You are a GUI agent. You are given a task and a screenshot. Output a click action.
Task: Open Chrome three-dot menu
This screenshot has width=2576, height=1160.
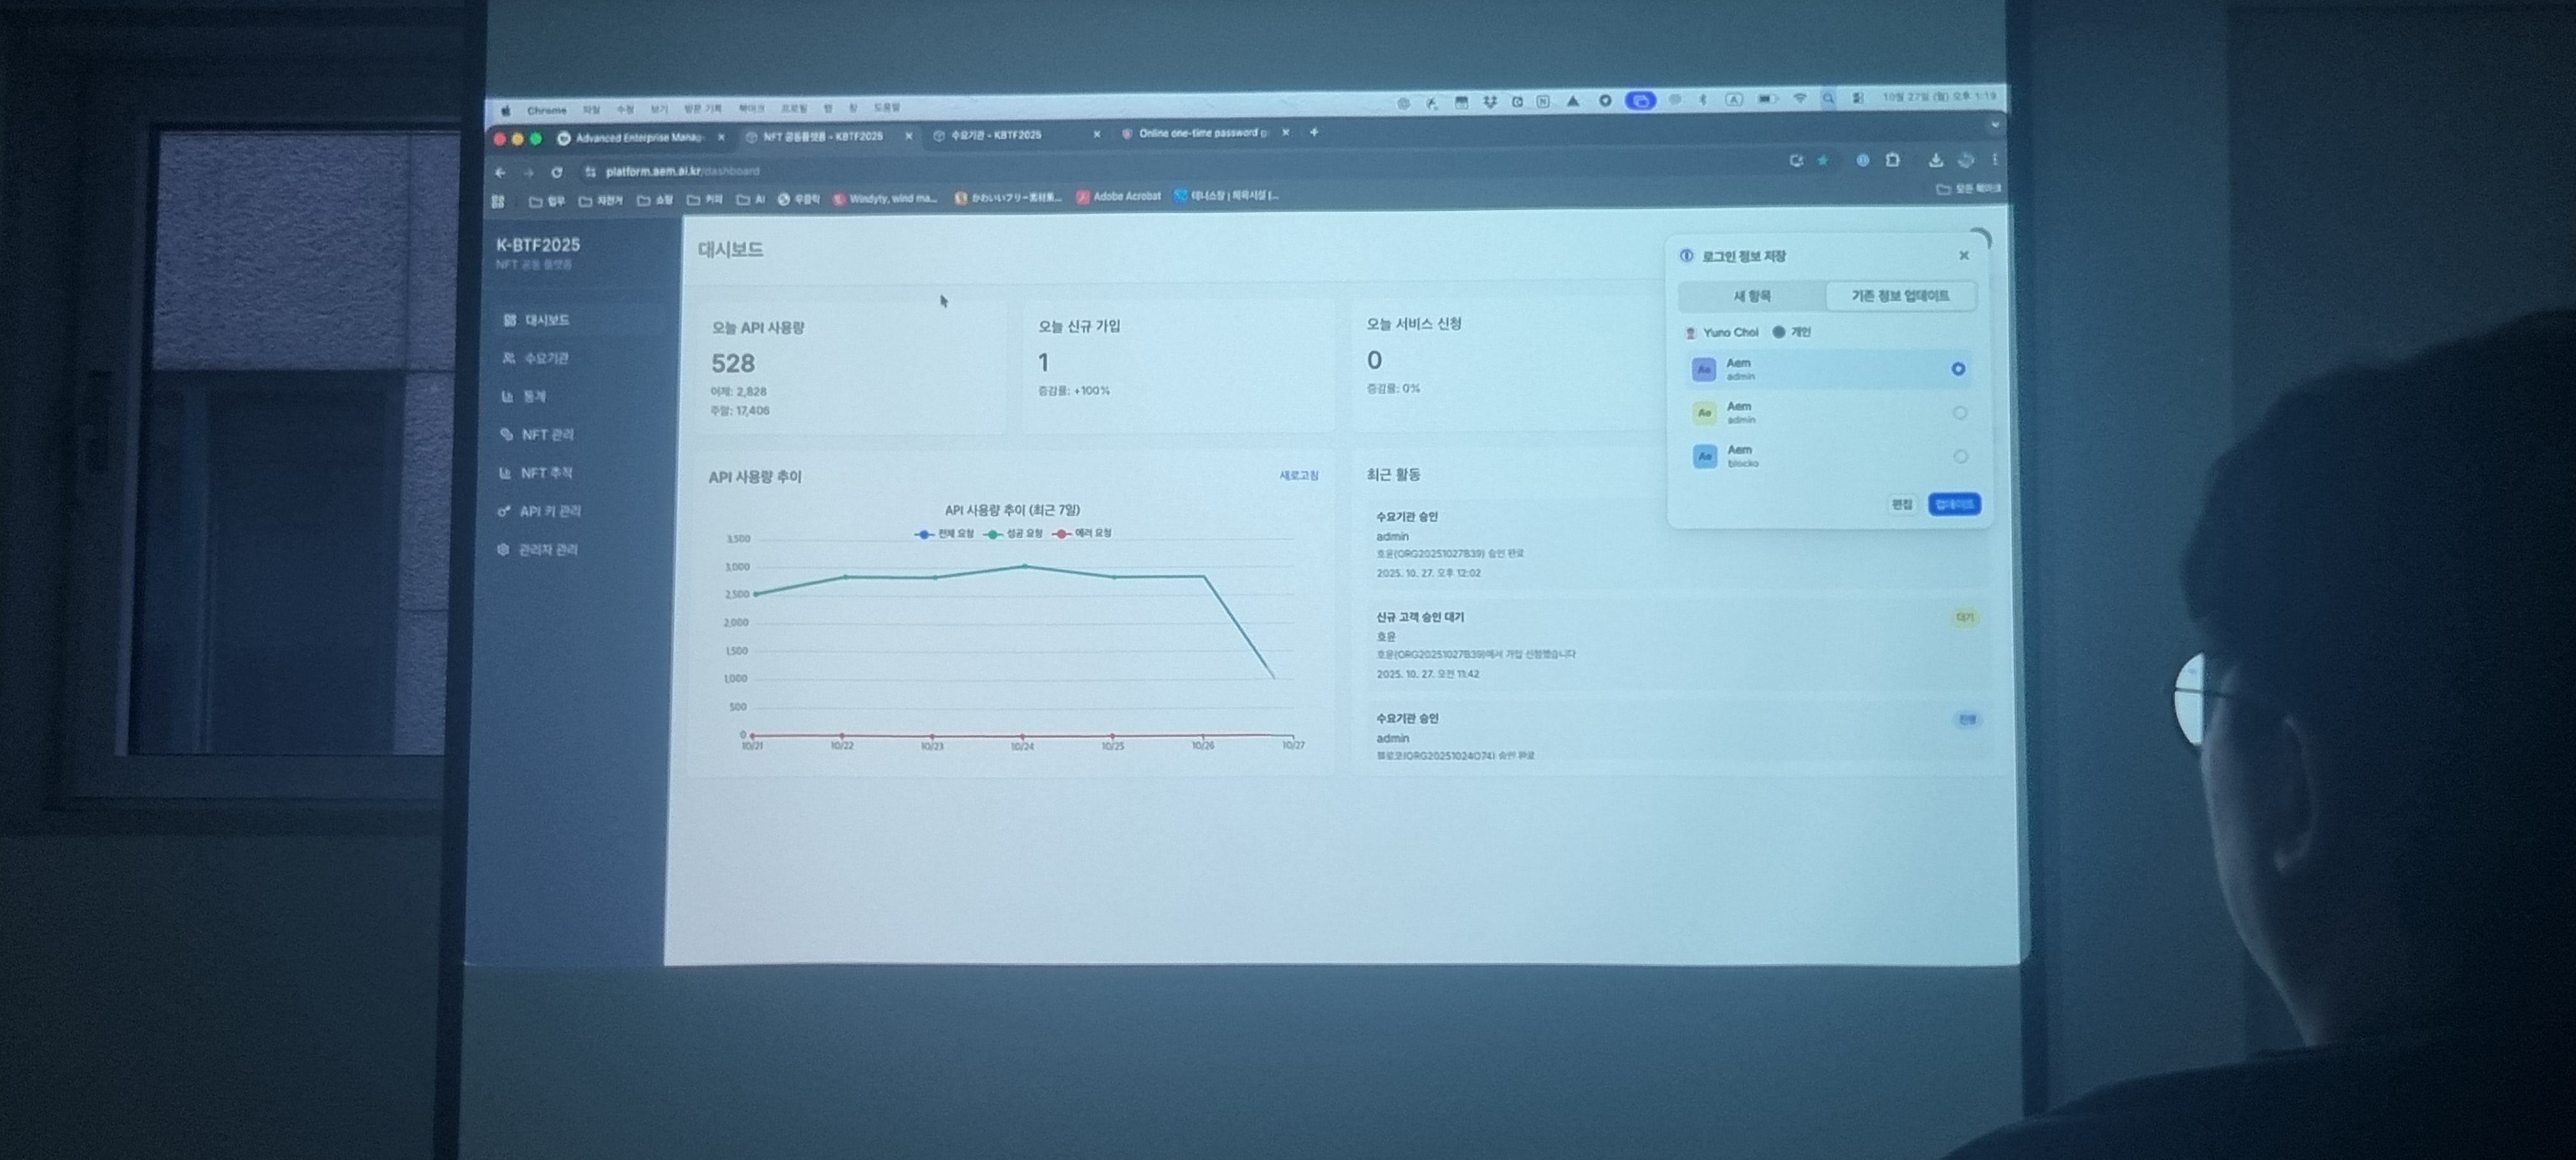click(1994, 160)
